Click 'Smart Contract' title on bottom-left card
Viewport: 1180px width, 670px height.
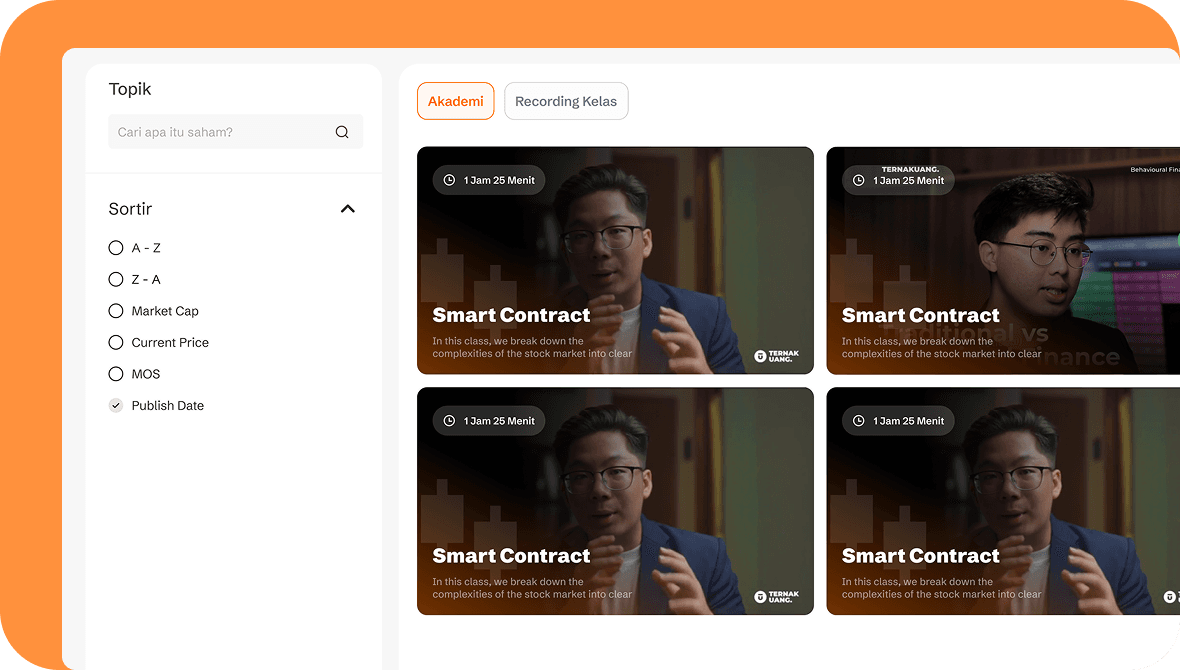pyautogui.click(x=511, y=556)
